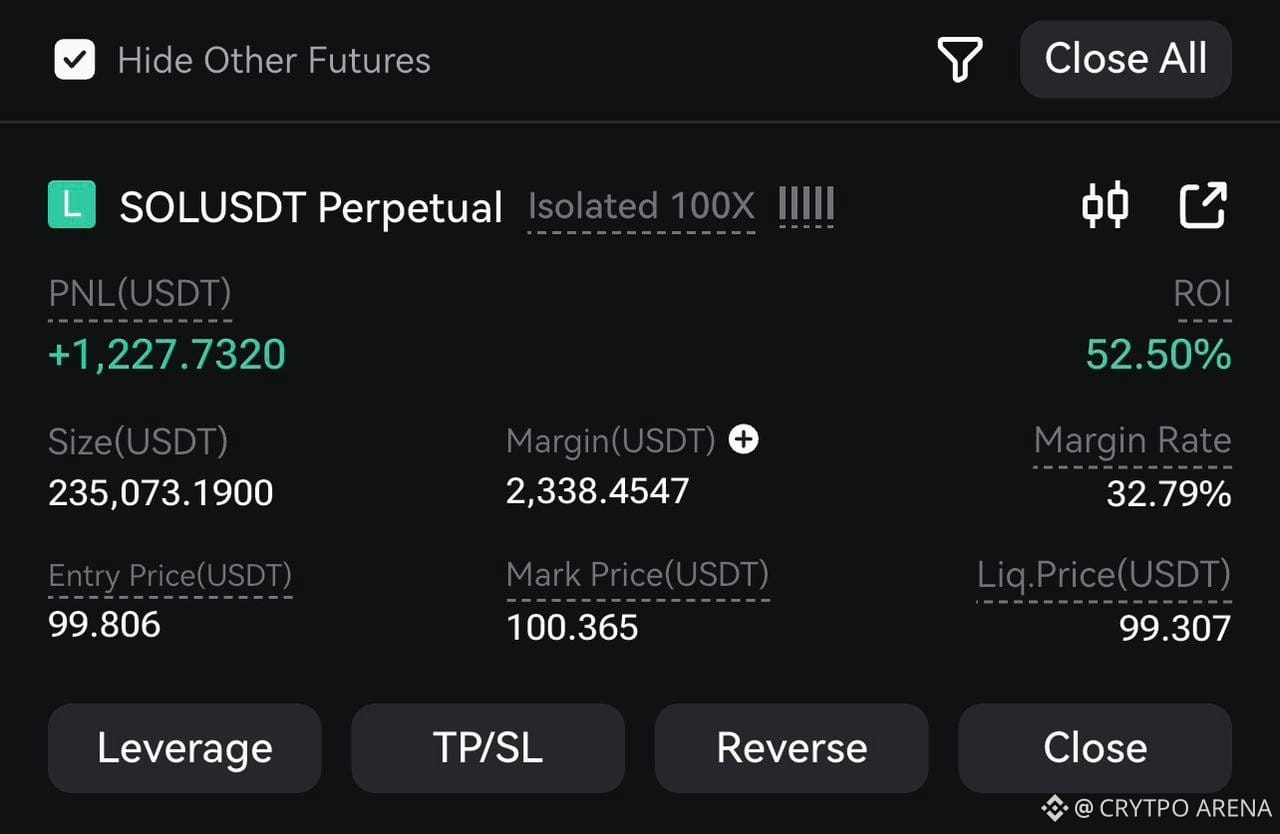Tap the ROI label to switch its display
This screenshot has width=1280, height=834.
click(x=1203, y=294)
